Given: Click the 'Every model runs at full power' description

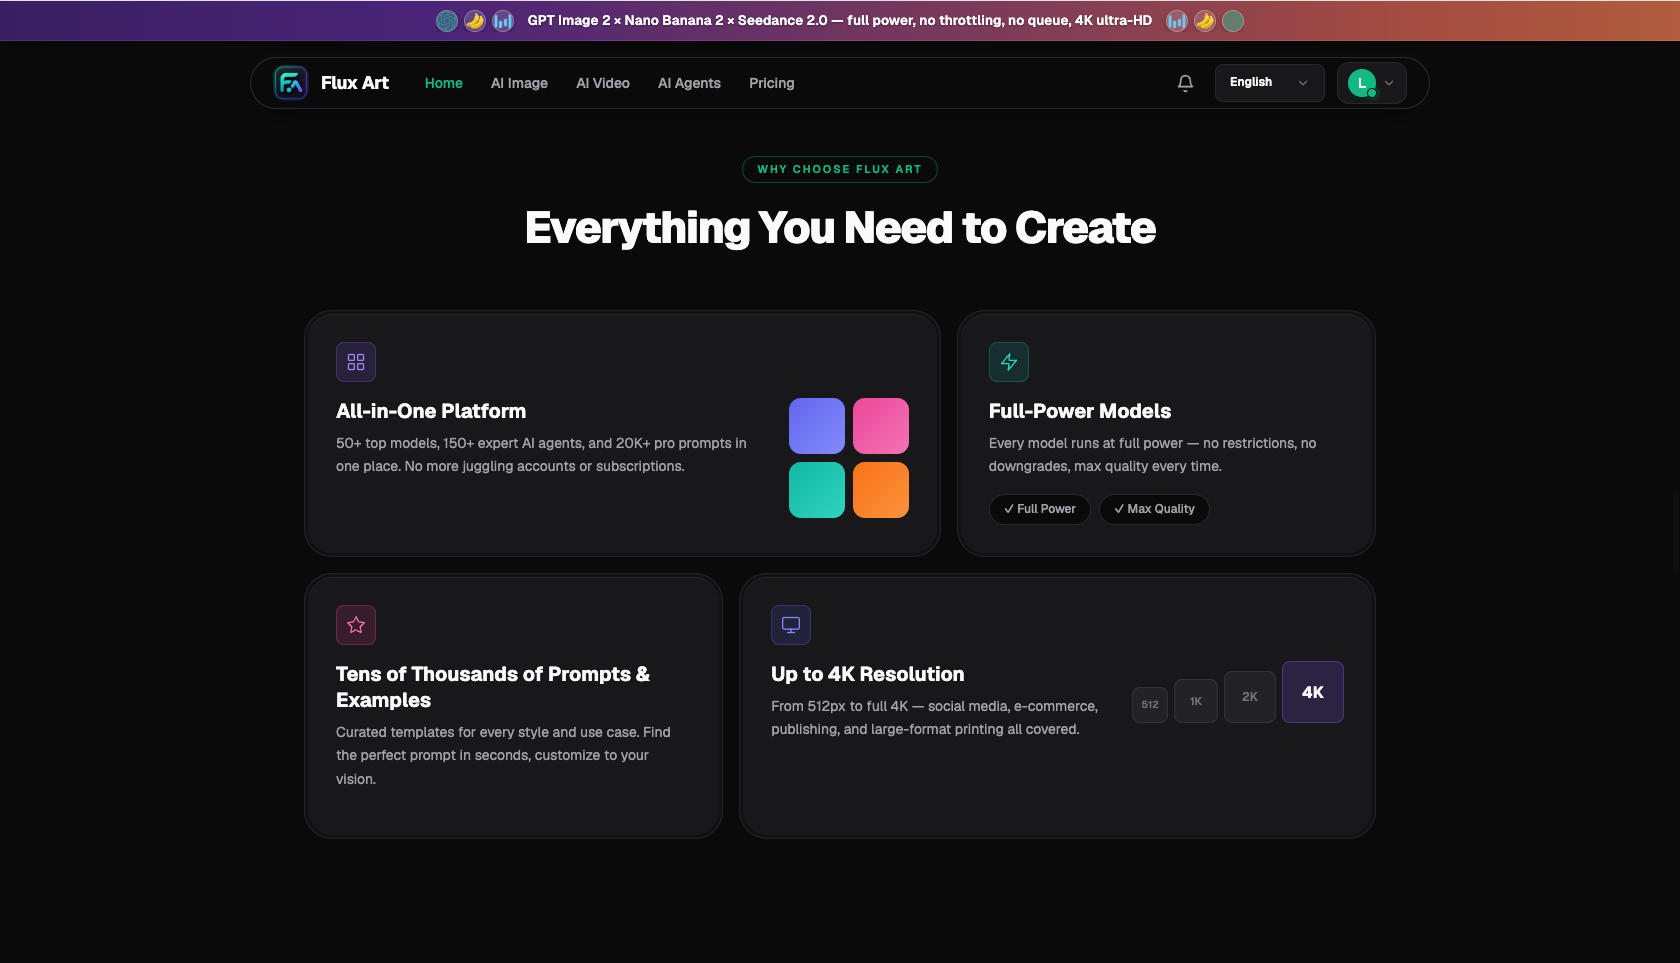Looking at the screenshot, I should click(x=1152, y=455).
